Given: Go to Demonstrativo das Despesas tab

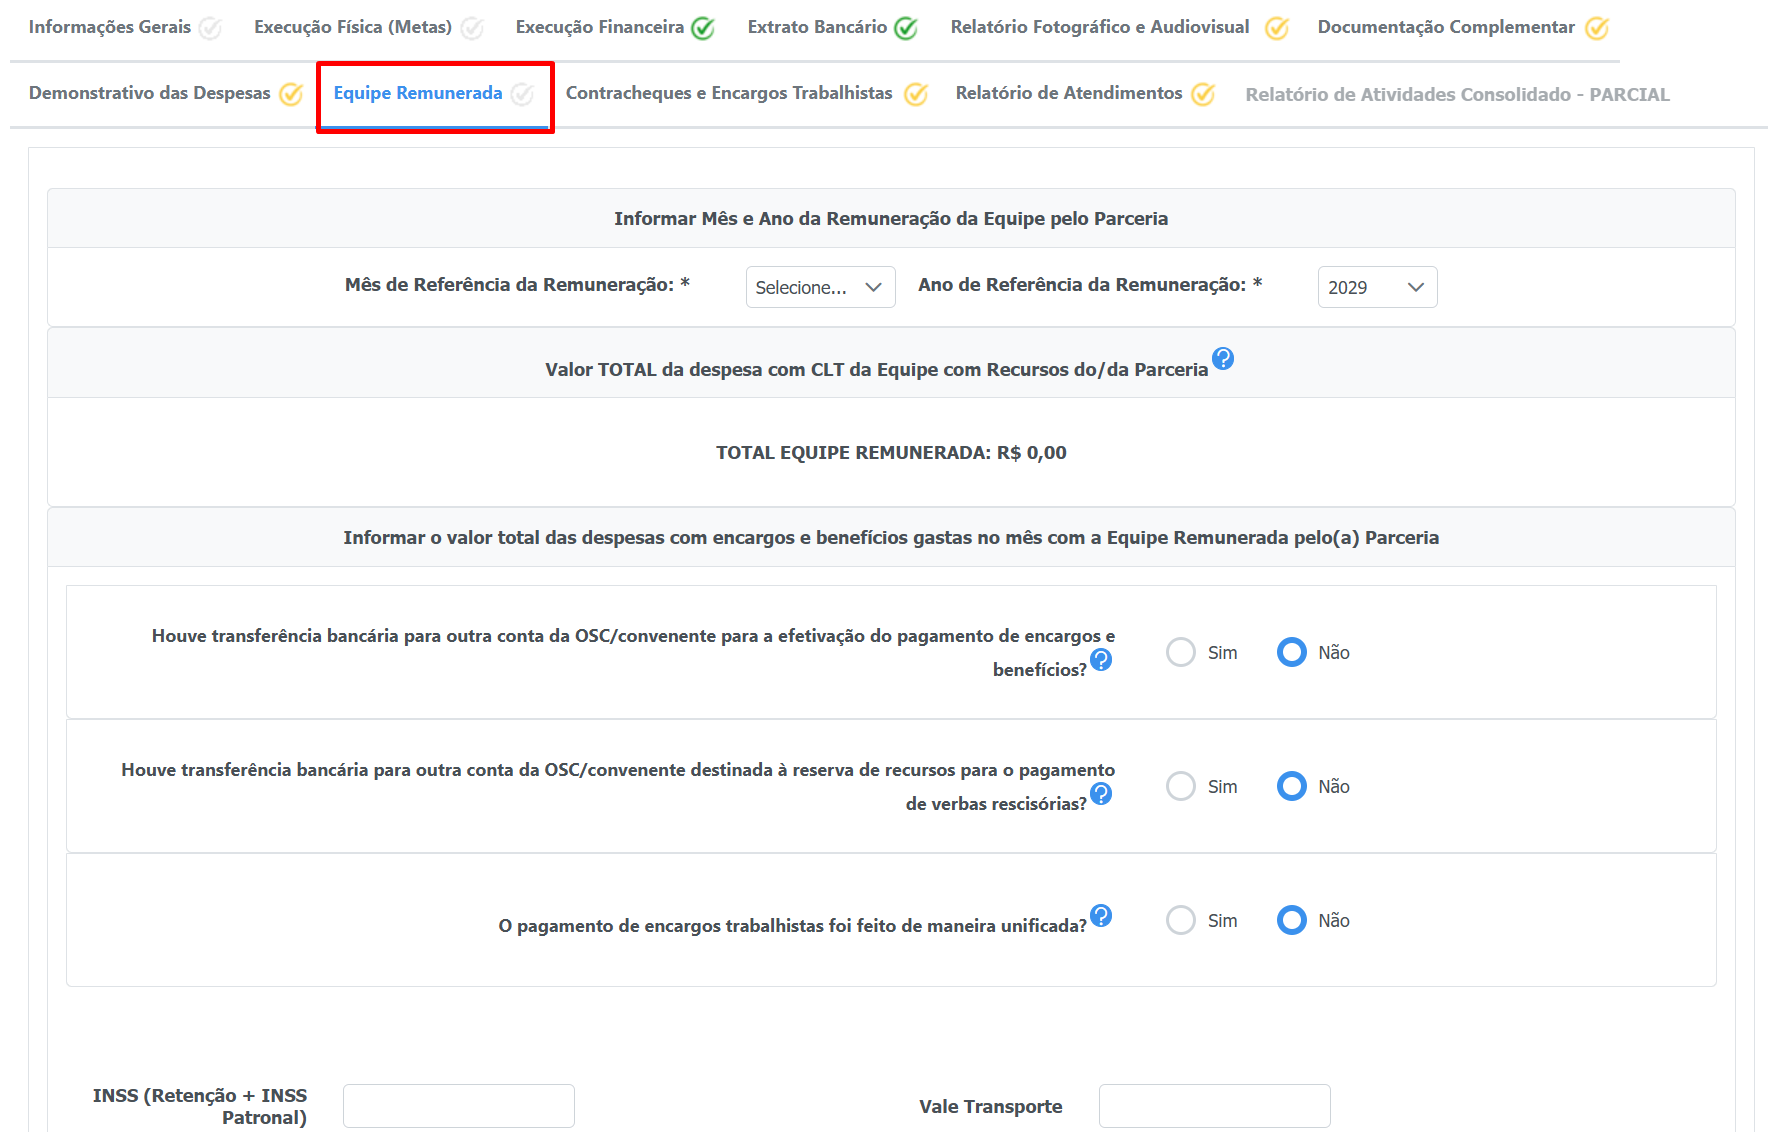Looking at the screenshot, I should pyautogui.click(x=150, y=93).
